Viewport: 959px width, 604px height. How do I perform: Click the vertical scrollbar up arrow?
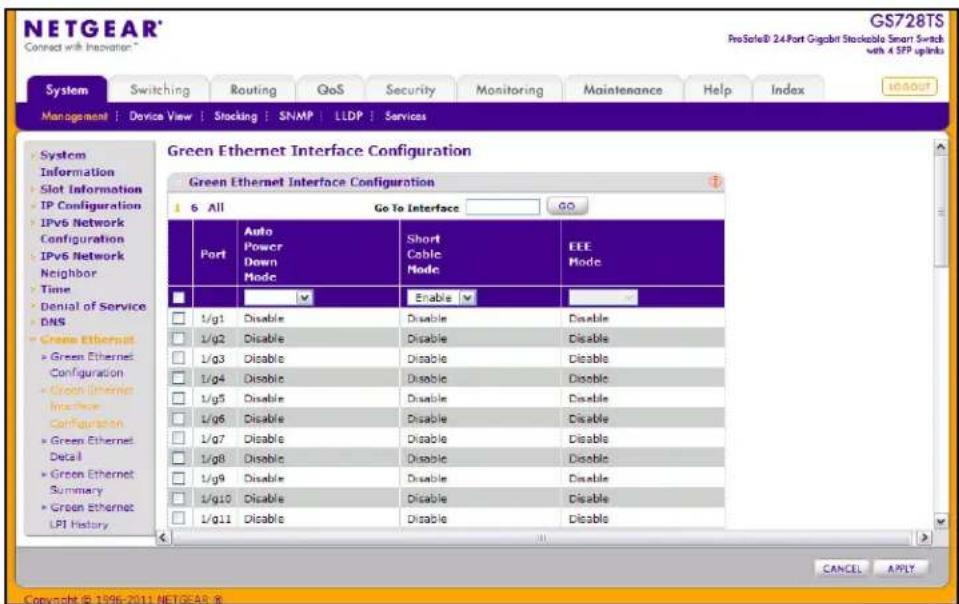coord(941,147)
